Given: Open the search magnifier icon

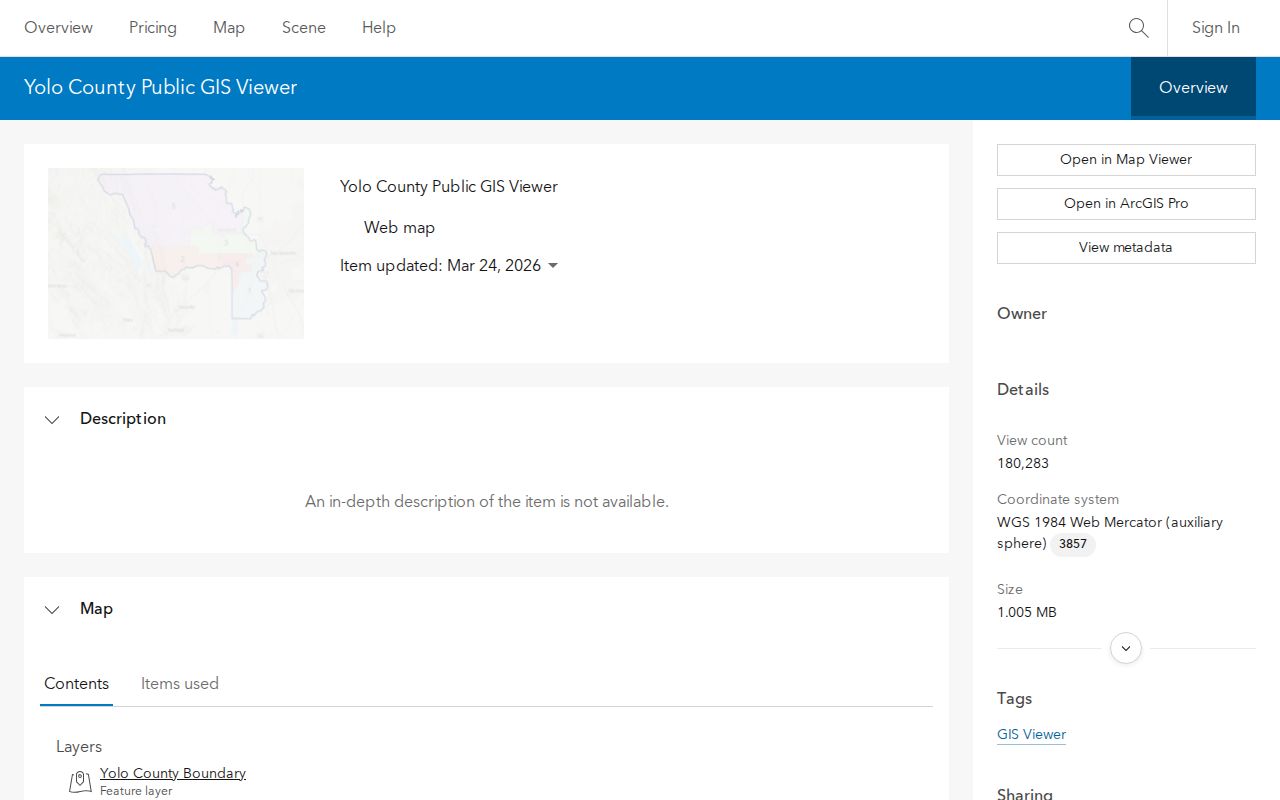Looking at the screenshot, I should 1138,28.
